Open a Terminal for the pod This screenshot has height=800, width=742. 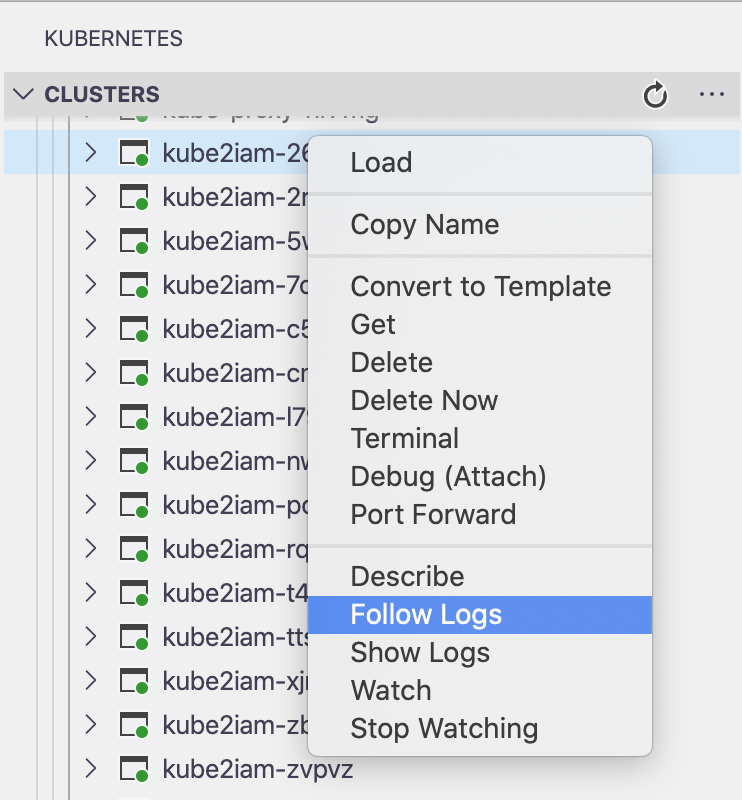405,438
